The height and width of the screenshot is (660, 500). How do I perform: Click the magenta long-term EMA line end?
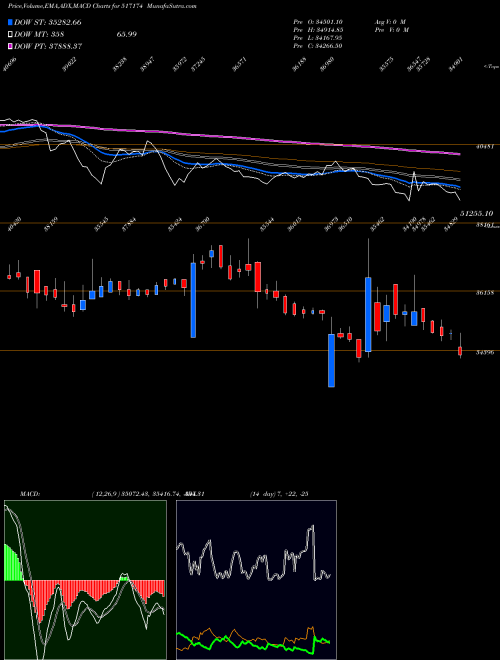[x=458, y=154]
